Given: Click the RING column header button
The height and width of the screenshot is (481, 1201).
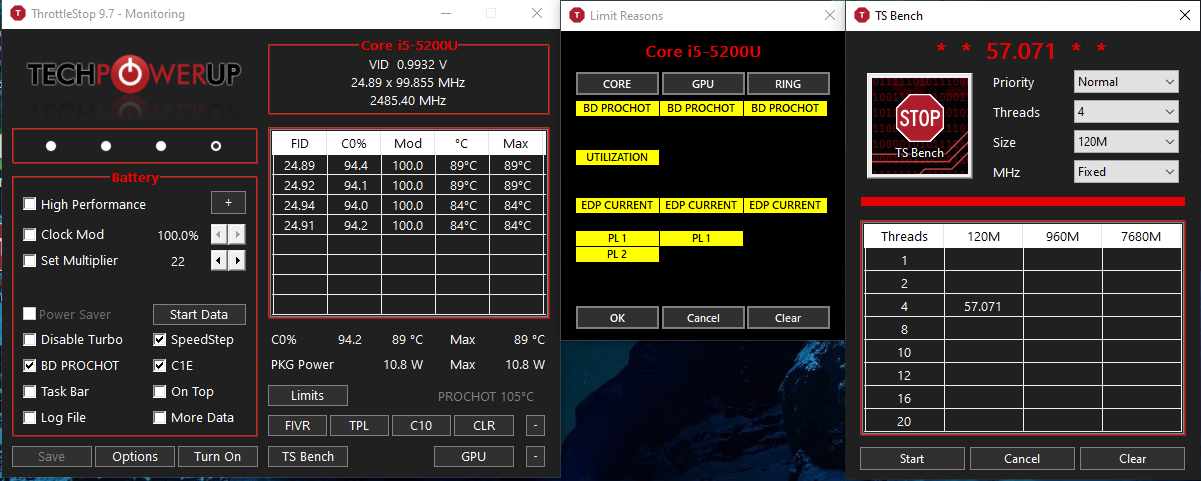Looking at the screenshot, I should pyautogui.click(x=788, y=84).
